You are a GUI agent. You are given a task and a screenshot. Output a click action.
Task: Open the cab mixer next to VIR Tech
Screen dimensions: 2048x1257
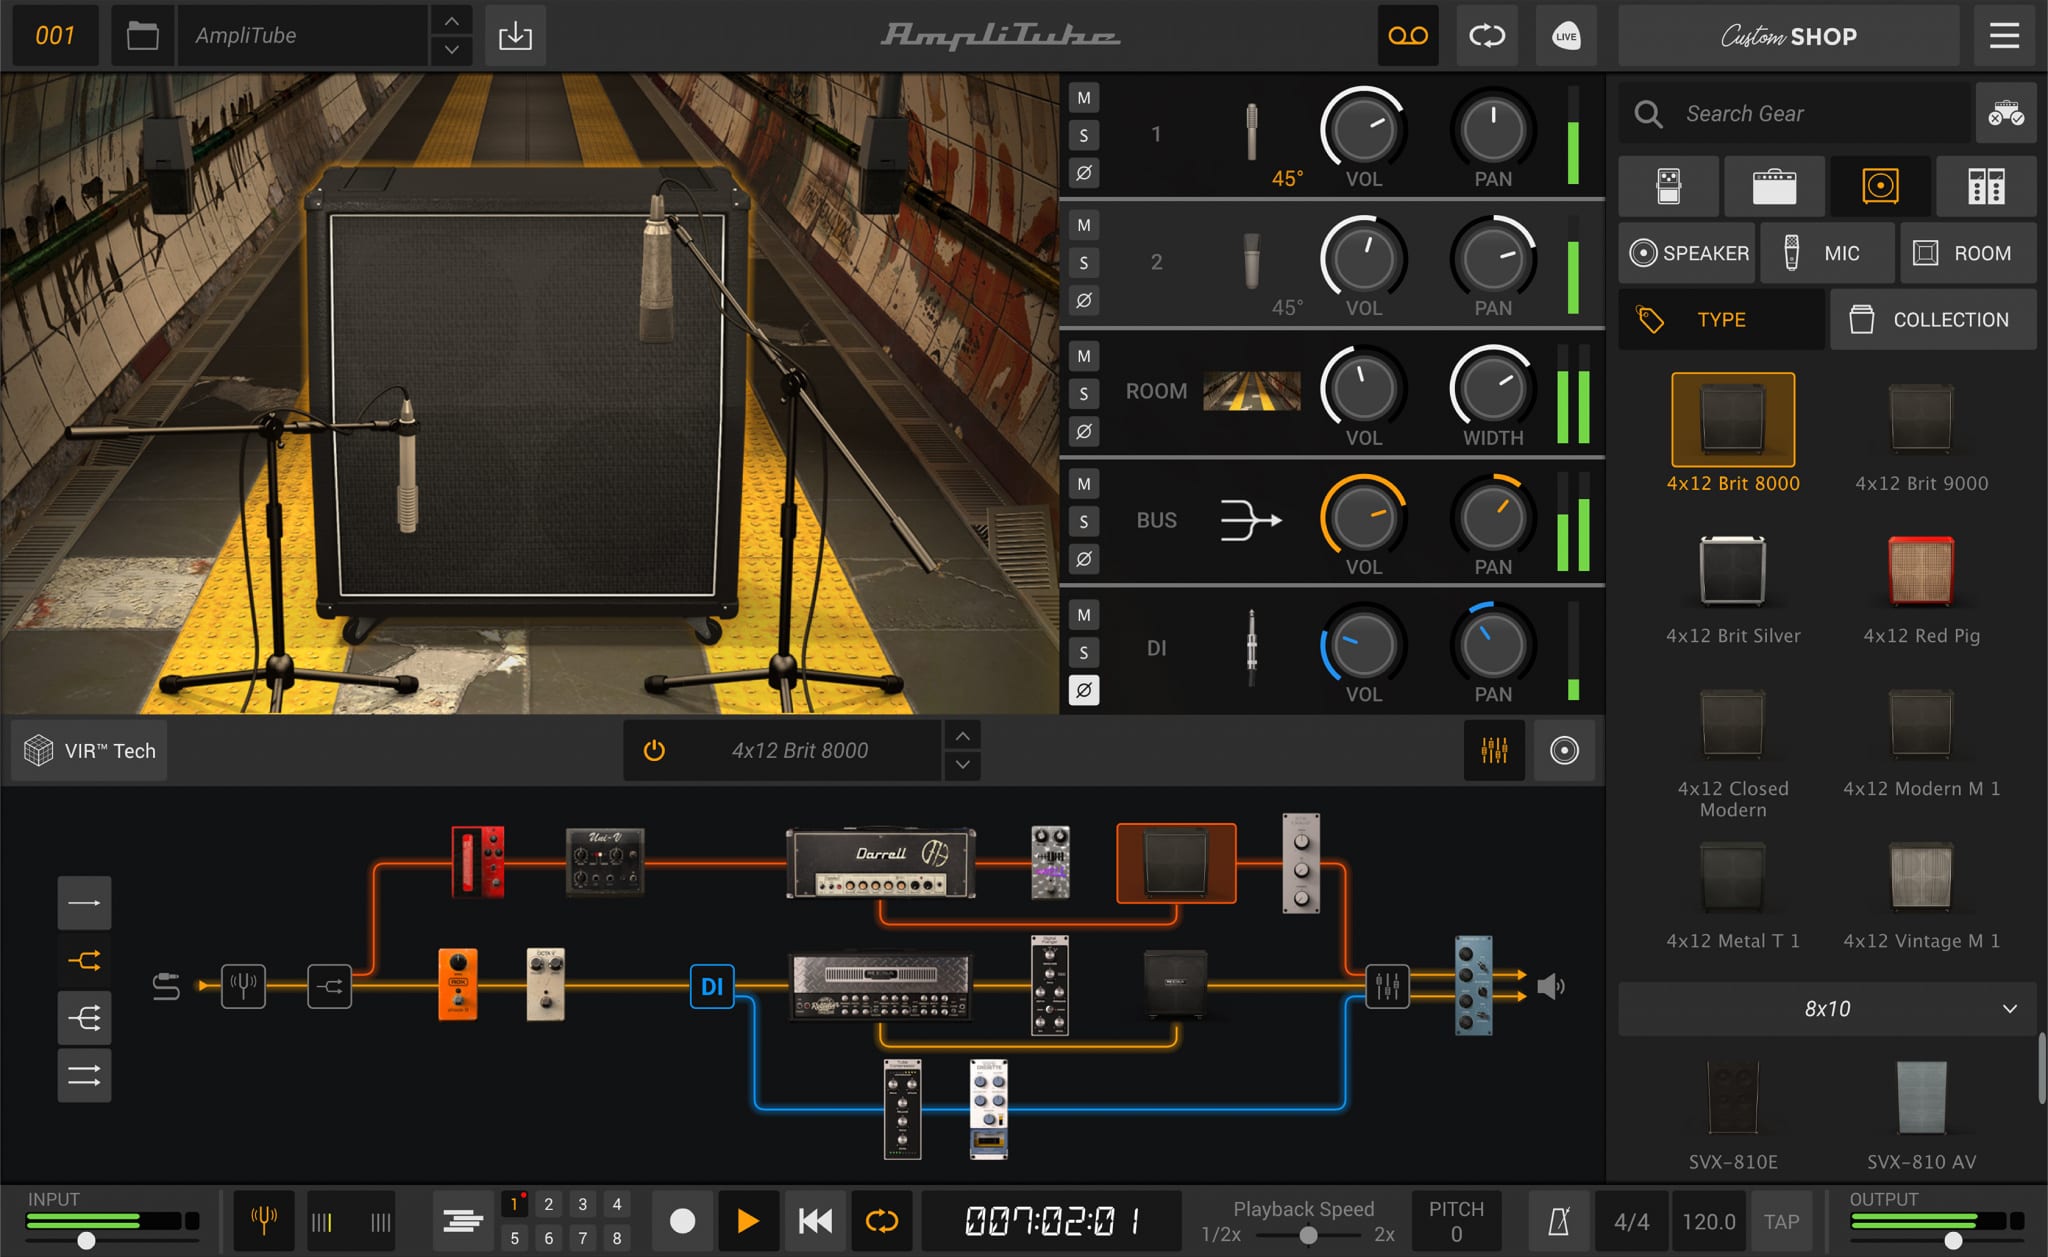coord(1497,750)
